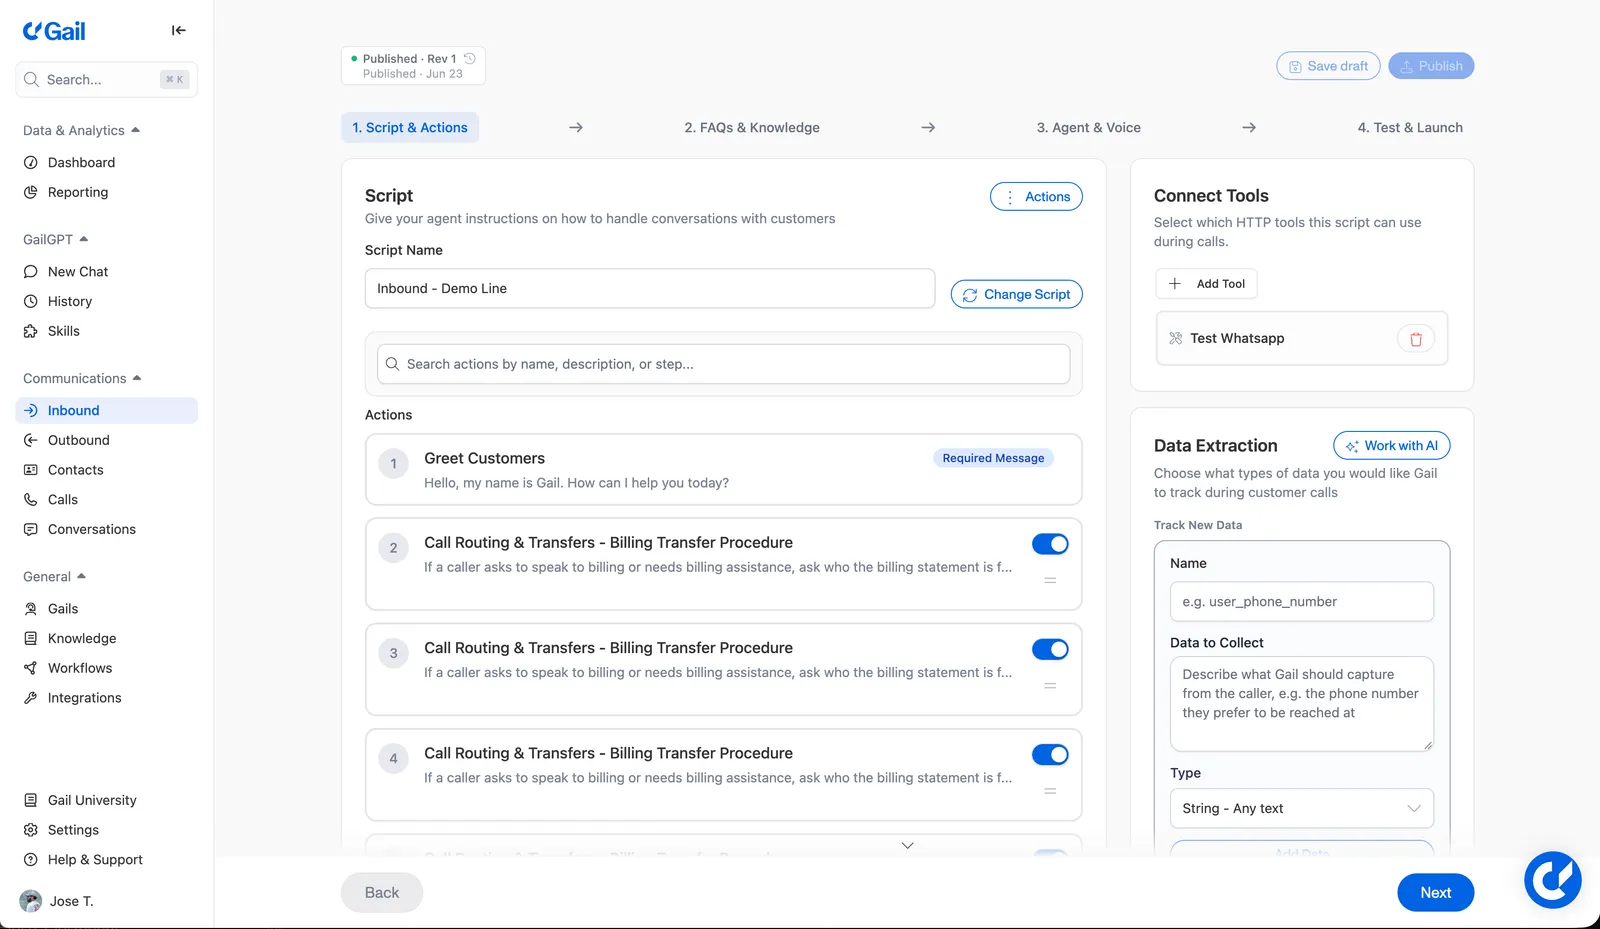
Task: Disable the toggle on action step 3
Action: click(x=1050, y=649)
